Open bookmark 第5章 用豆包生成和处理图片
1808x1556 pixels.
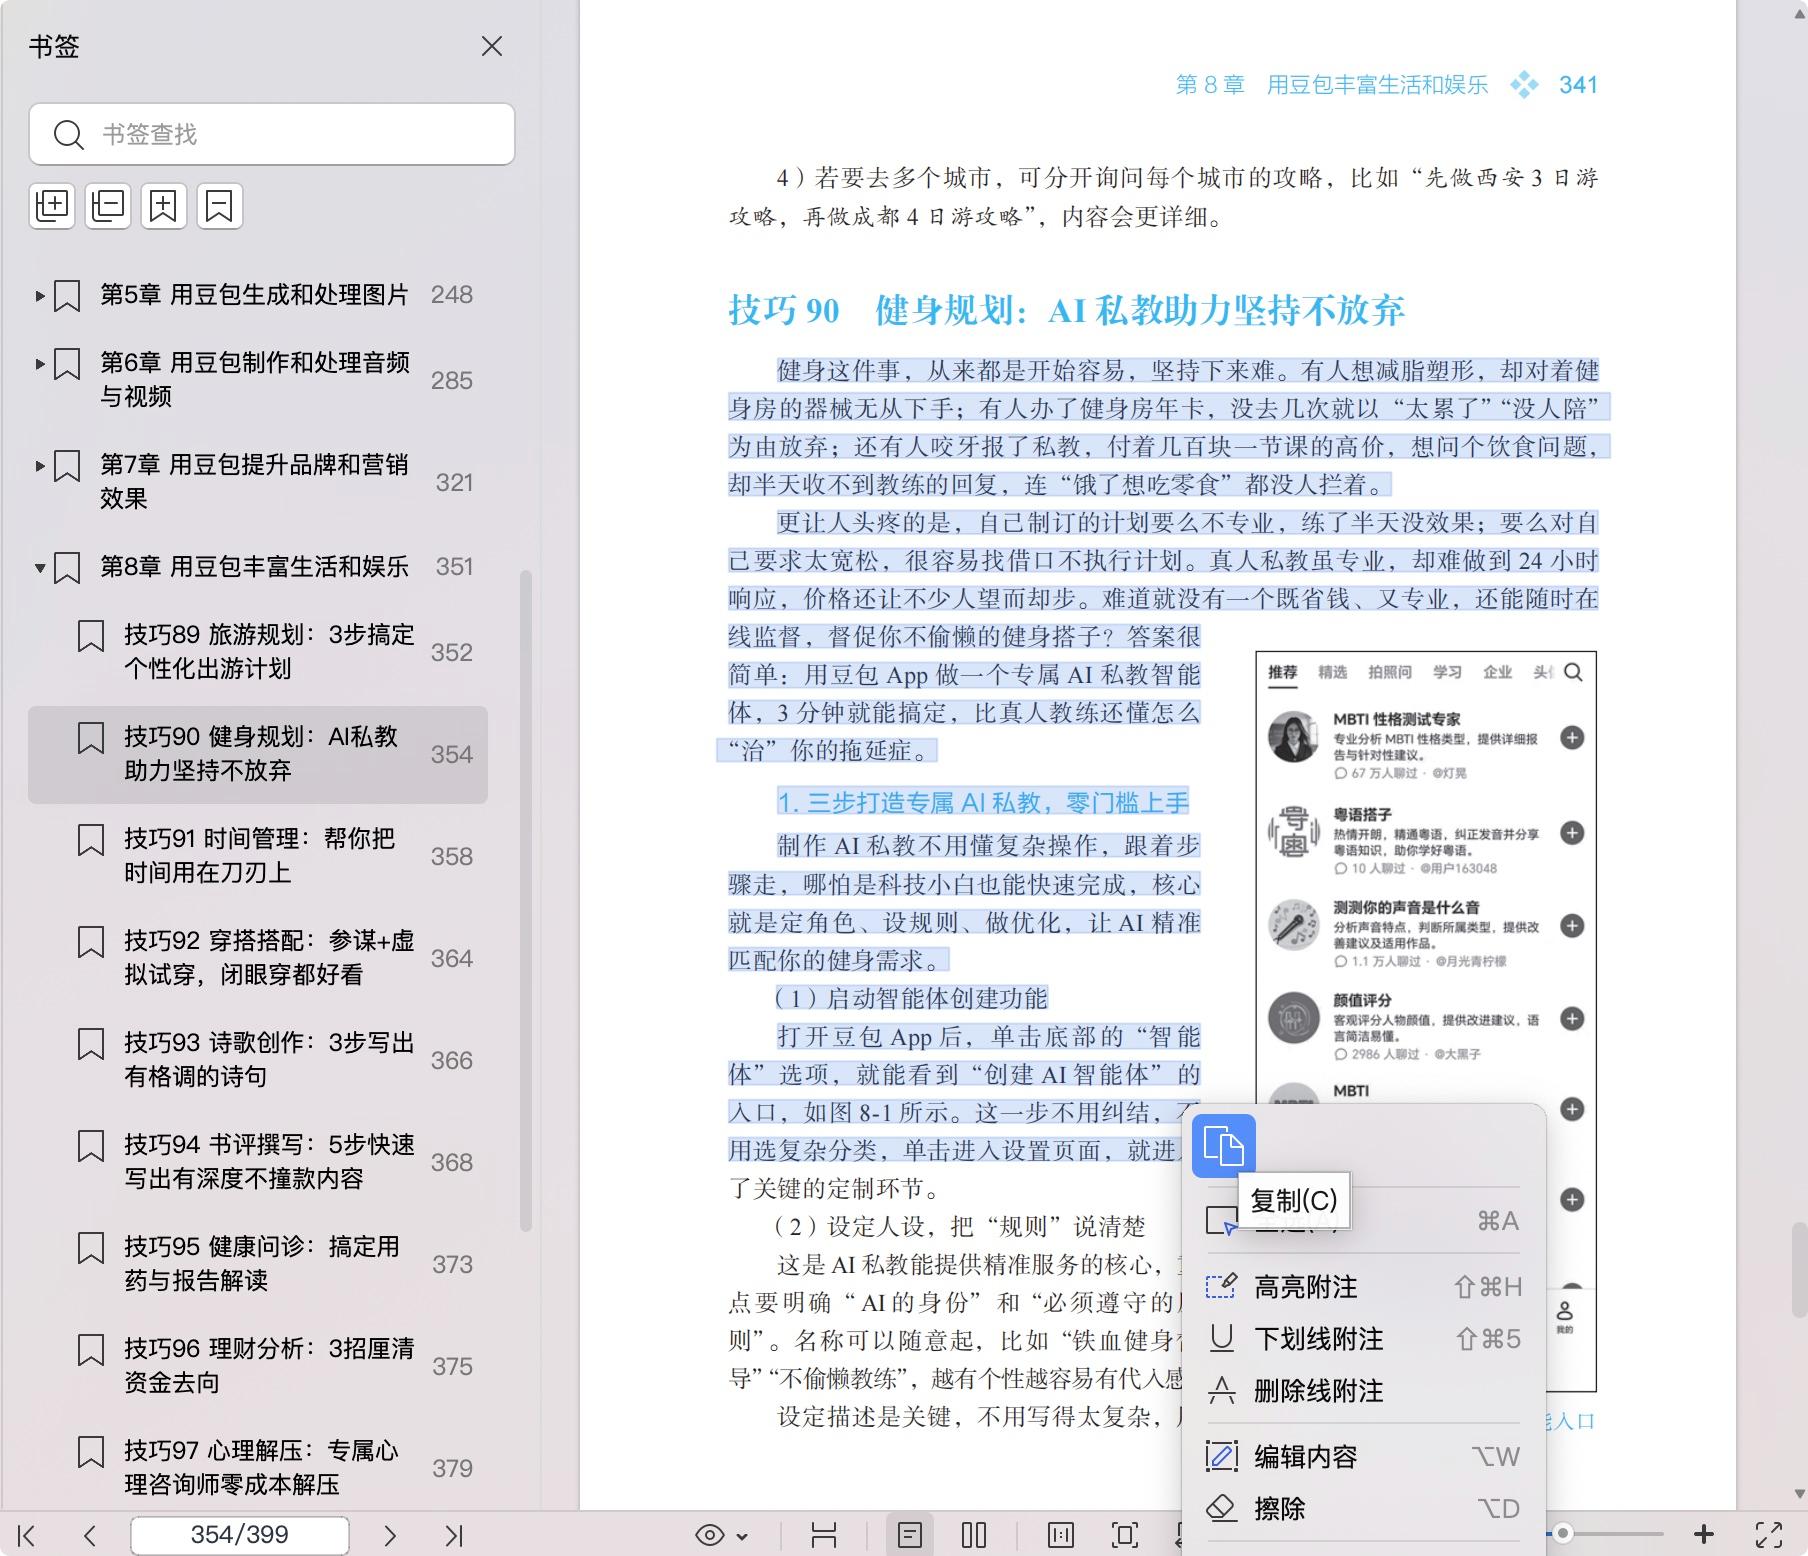[x=254, y=295]
